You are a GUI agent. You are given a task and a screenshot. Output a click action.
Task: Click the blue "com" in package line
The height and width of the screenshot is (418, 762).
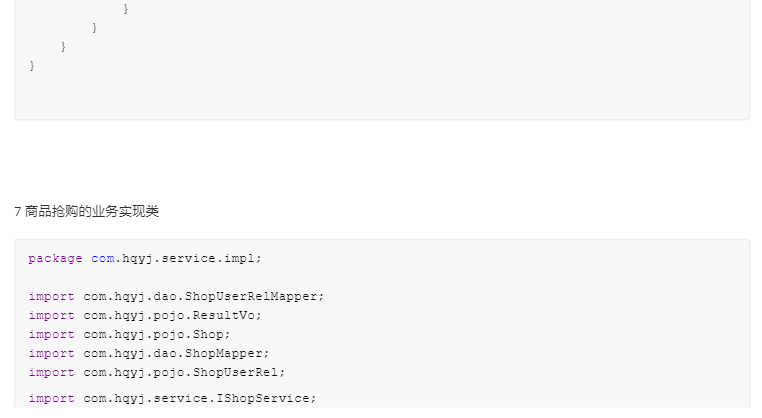pyautogui.click(x=102, y=258)
